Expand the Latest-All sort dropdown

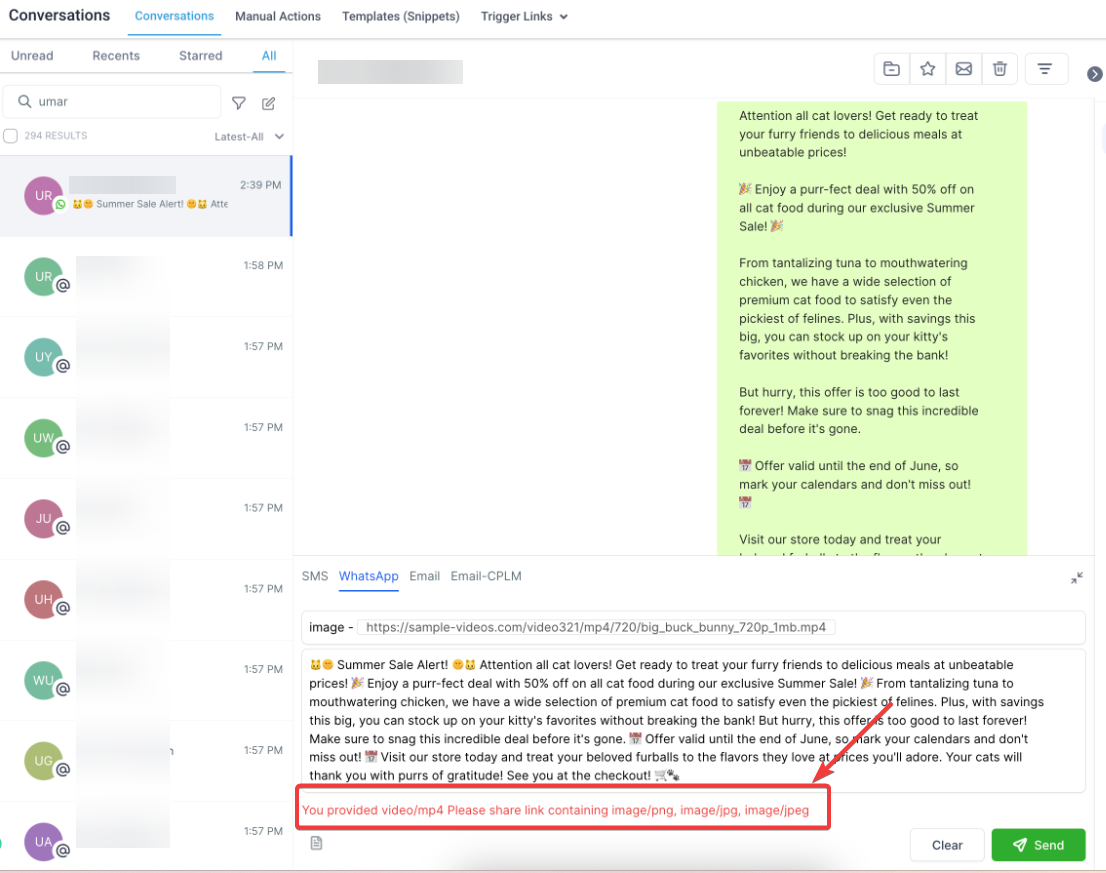pos(249,137)
